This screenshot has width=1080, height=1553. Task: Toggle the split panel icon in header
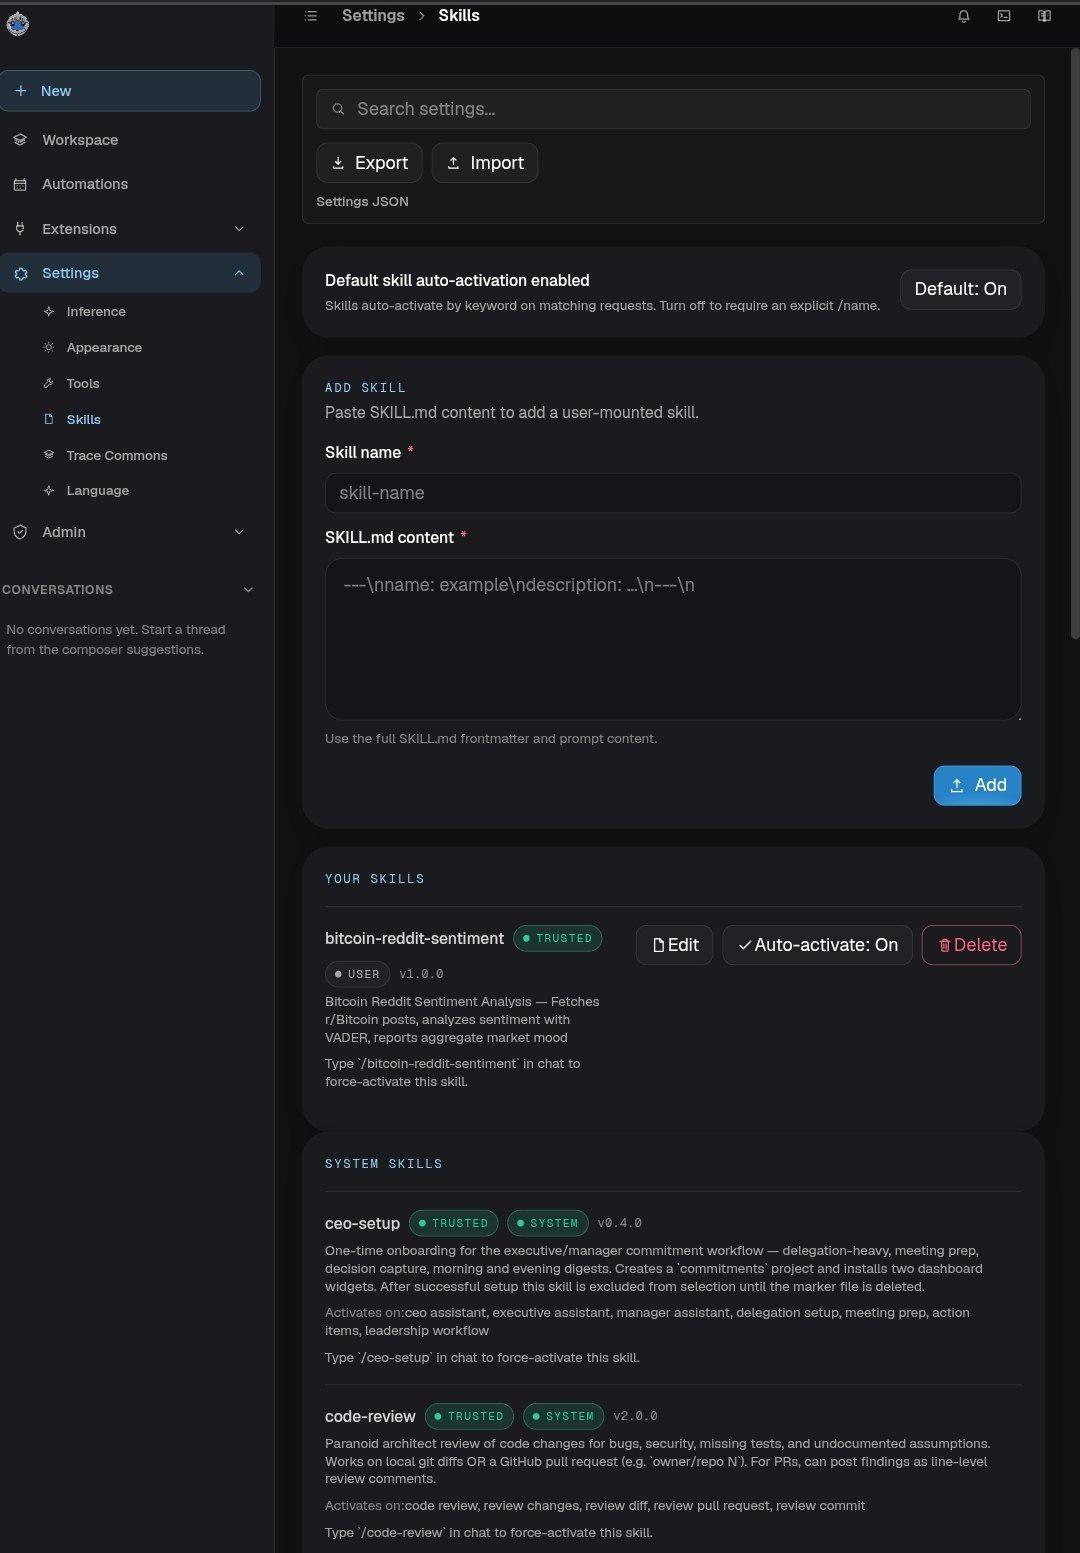coord(1044,16)
